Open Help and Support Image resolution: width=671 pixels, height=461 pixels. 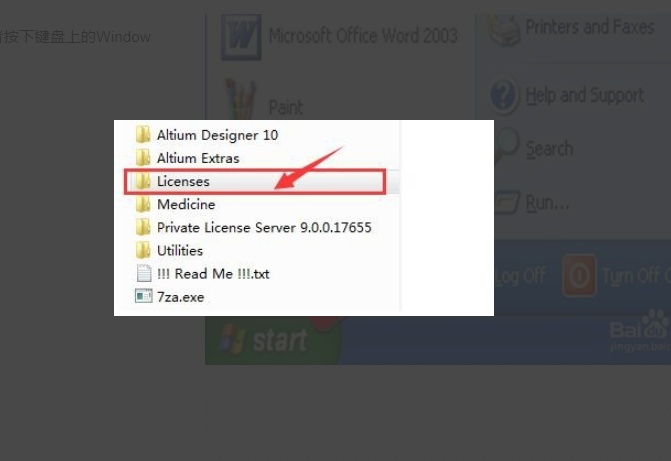pos(585,95)
